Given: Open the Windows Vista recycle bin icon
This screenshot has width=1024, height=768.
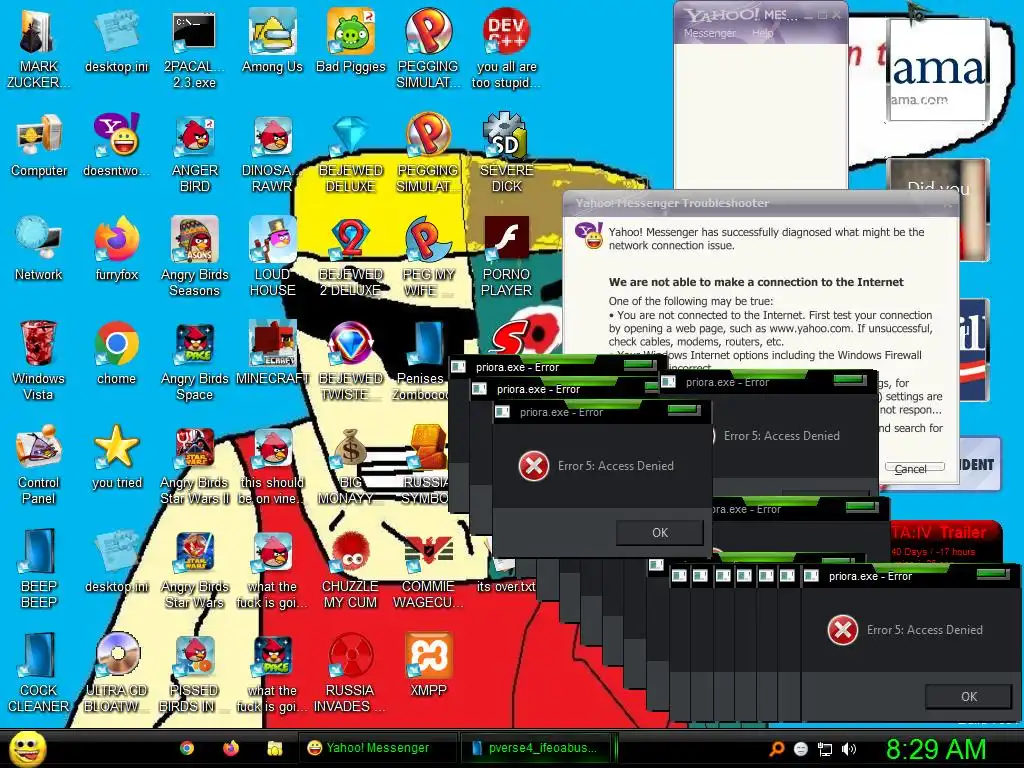Looking at the screenshot, I should [38, 359].
